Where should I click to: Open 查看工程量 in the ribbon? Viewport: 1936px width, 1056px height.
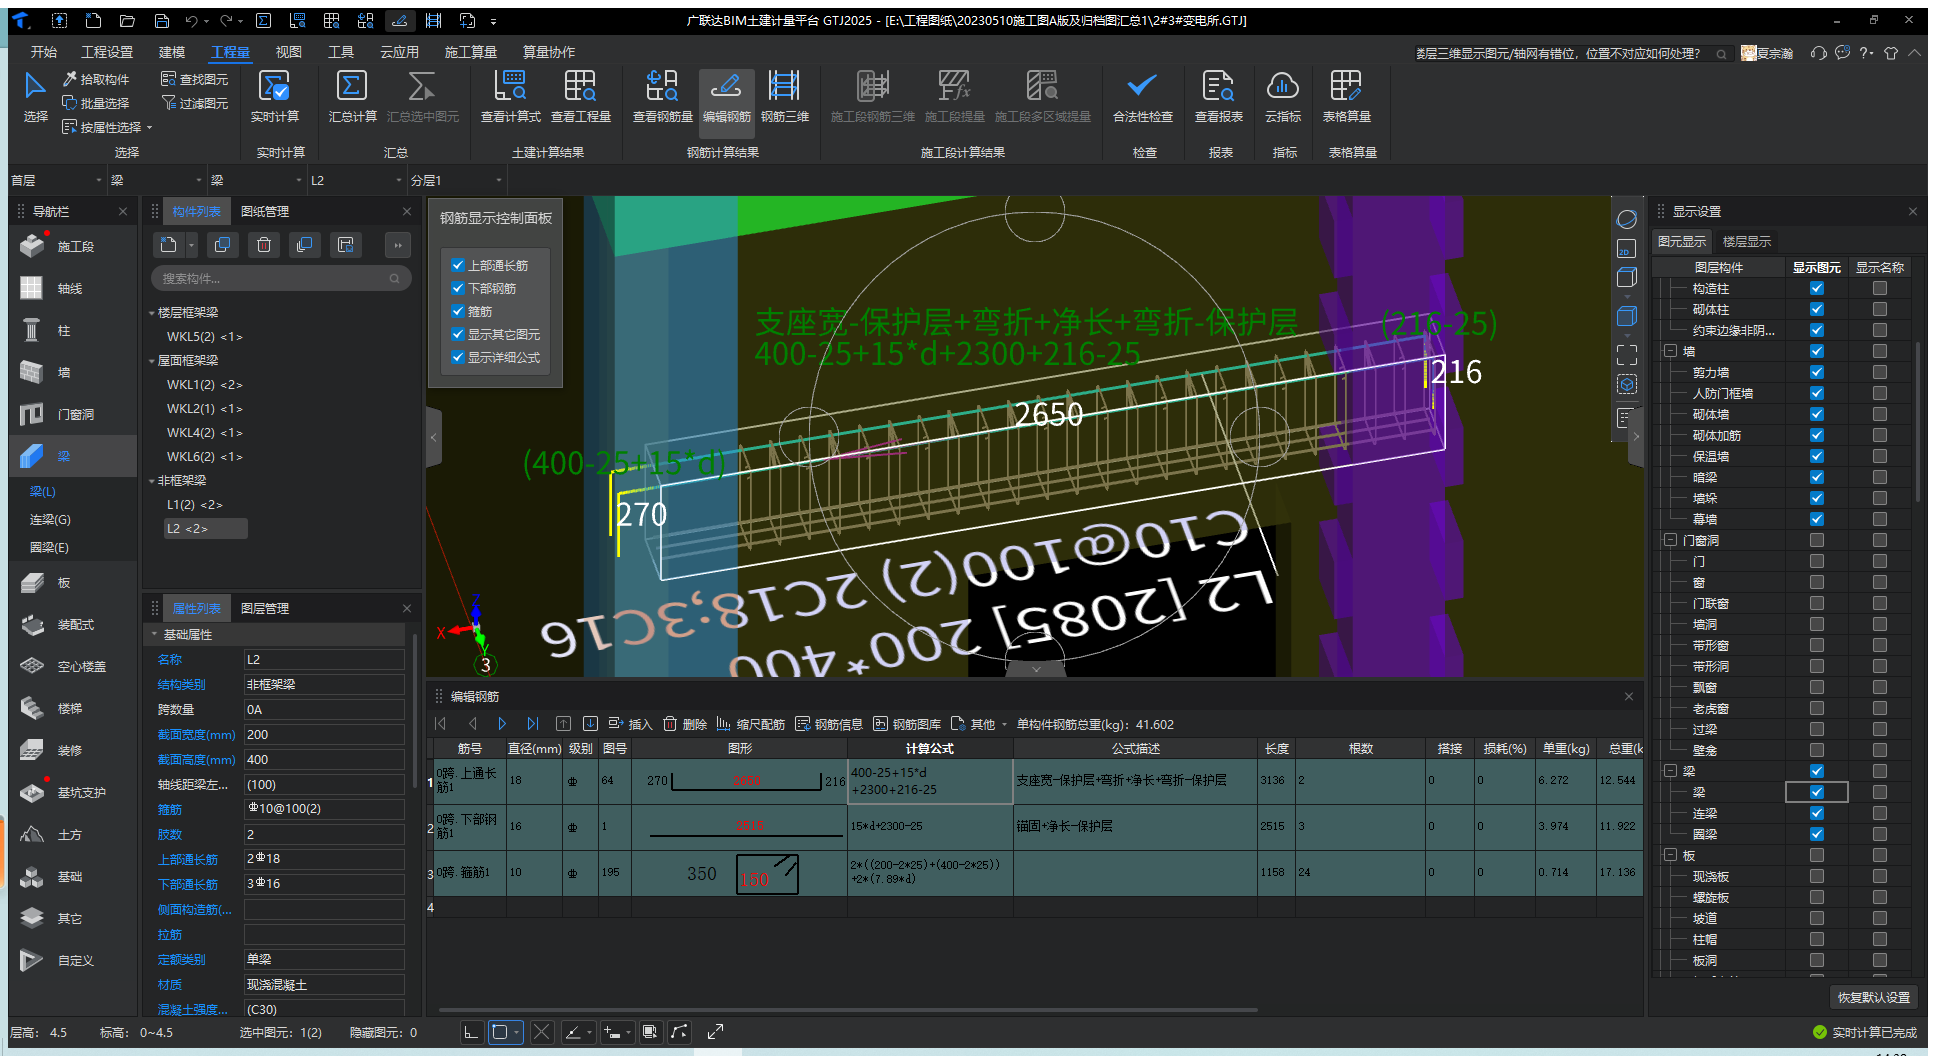(x=581, y=96)
